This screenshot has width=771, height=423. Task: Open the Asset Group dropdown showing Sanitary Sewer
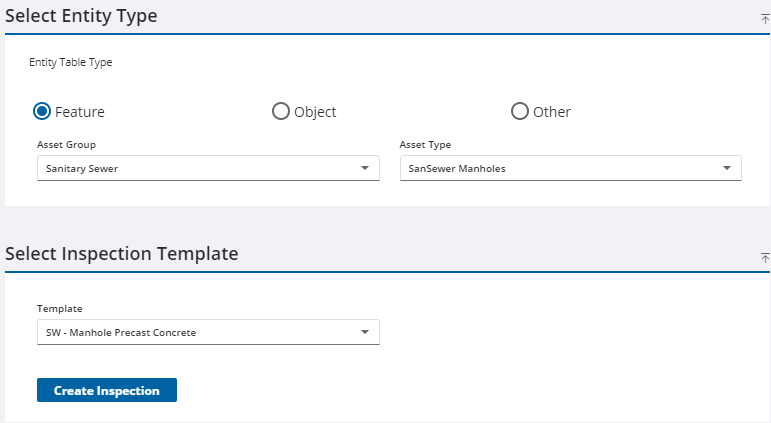[208, 168]
